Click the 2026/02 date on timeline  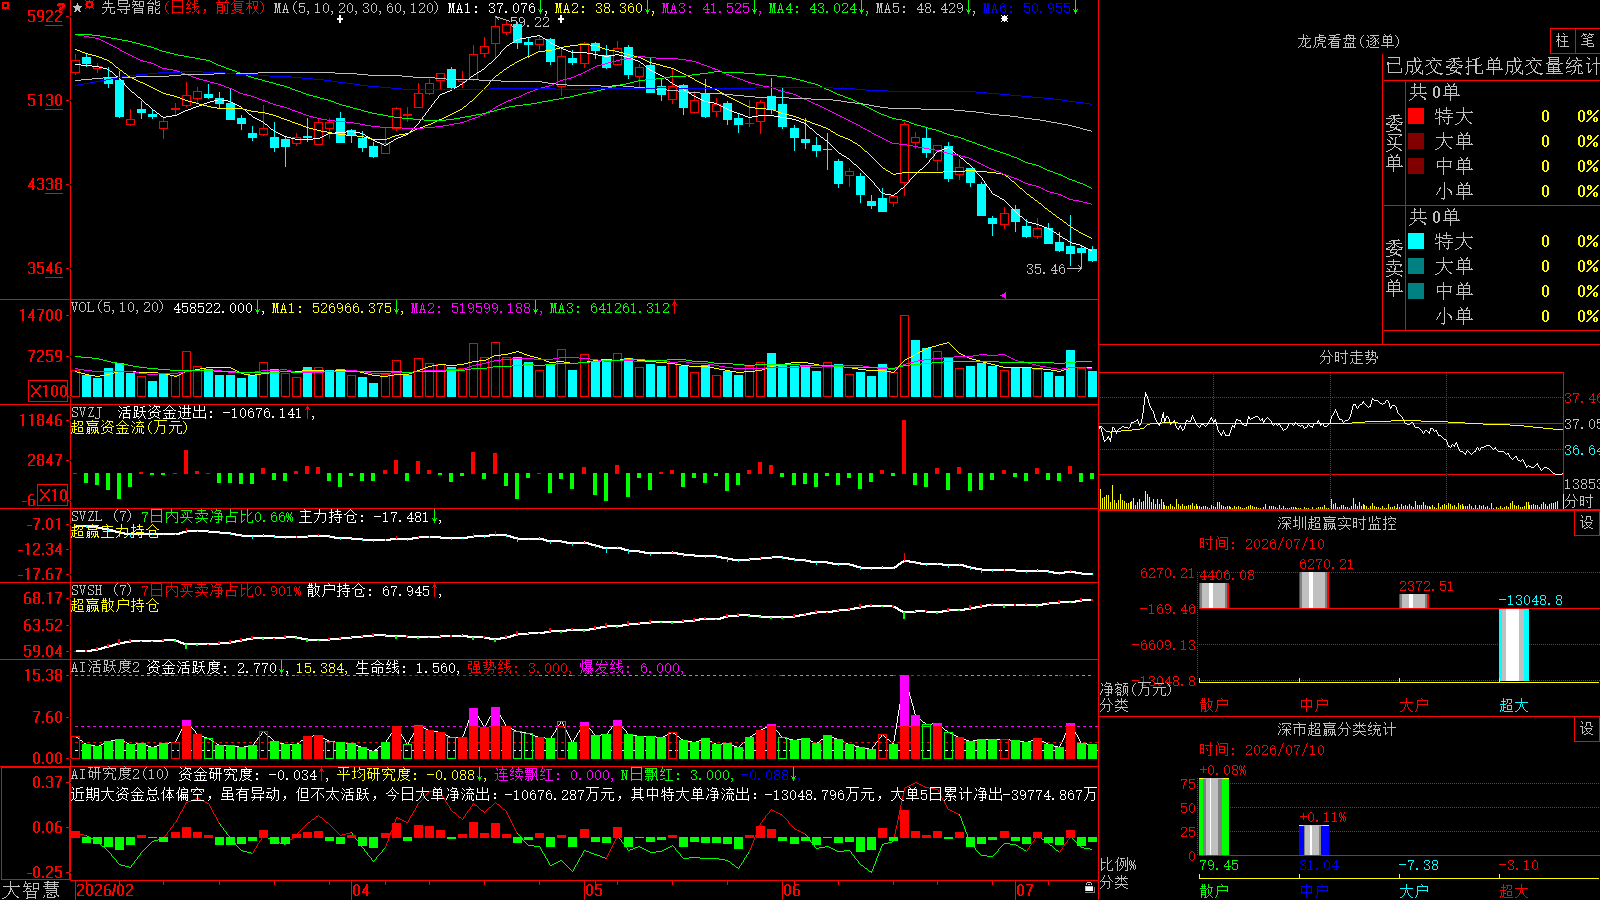(105, 890)
